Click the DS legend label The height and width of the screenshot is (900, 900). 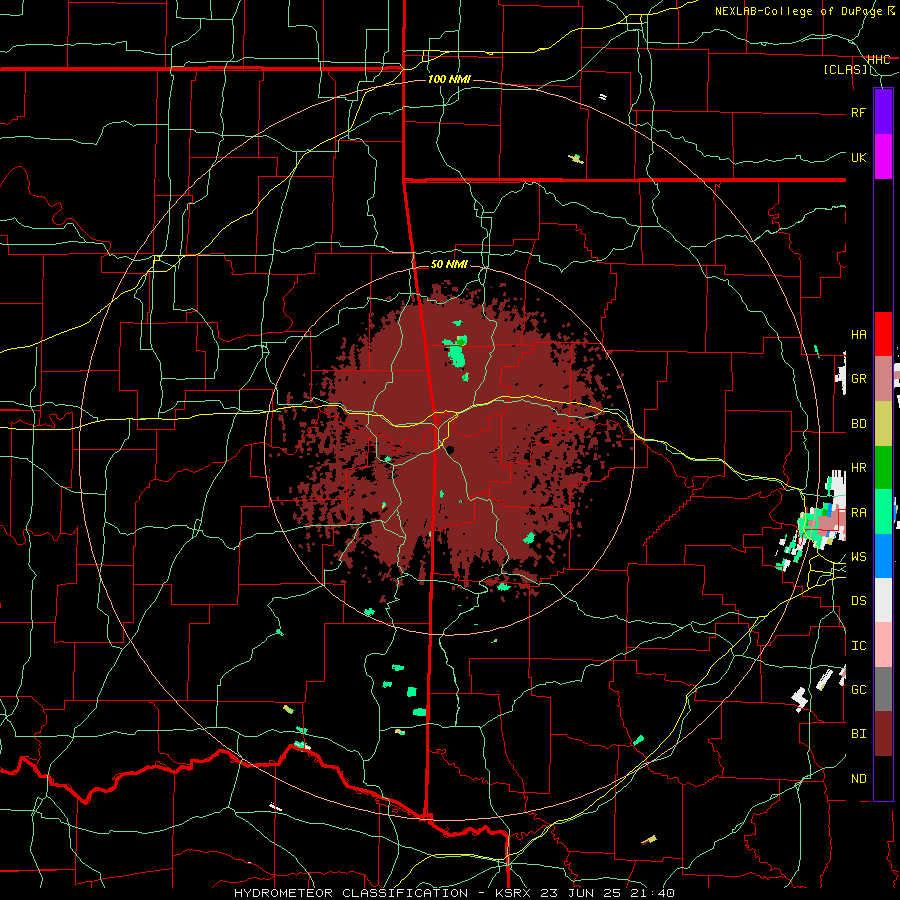pyautogui.click(x=858, y=601)
